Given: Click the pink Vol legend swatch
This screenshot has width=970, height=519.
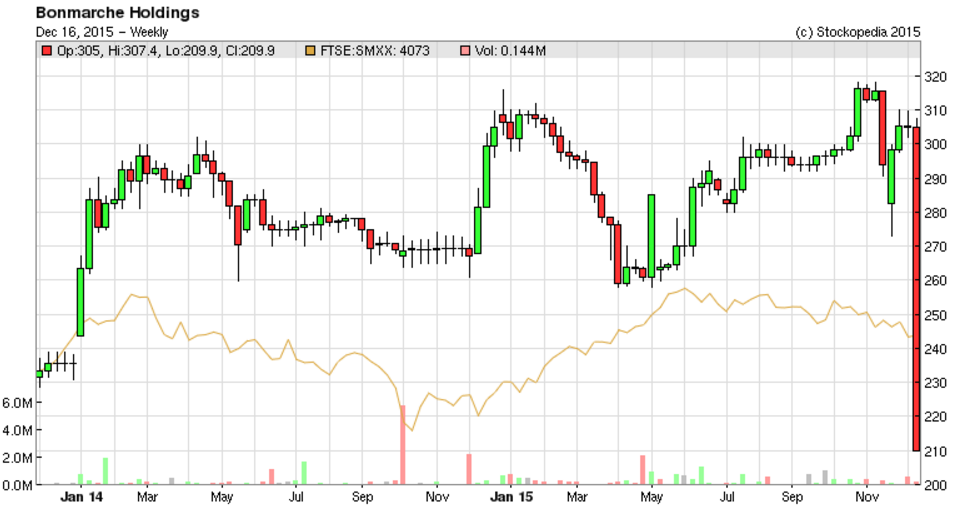Looking at the screenshot, I should pyautogui.click(x=465, y=51).
